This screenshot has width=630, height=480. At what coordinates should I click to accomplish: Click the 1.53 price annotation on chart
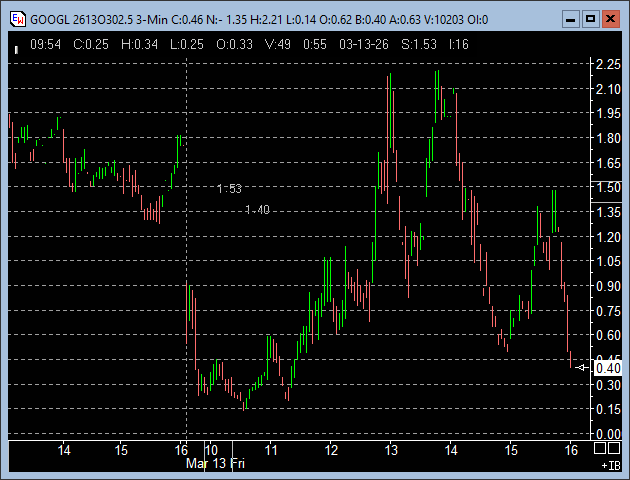click(229, 188)
